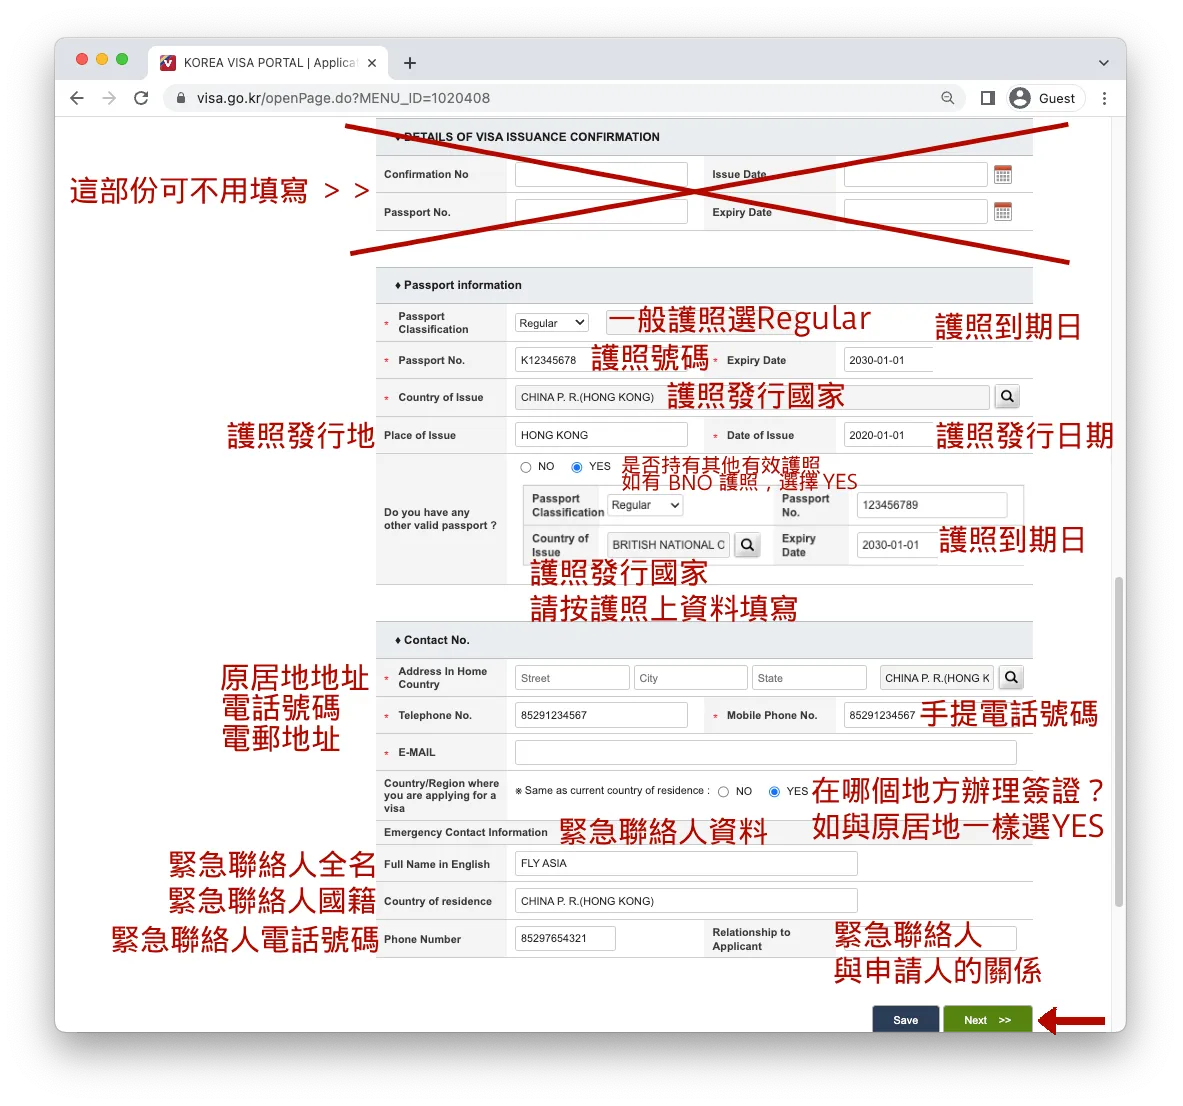Open second passport Classification dropdown
The image size is (1183, 1106).
coord(645,505)
